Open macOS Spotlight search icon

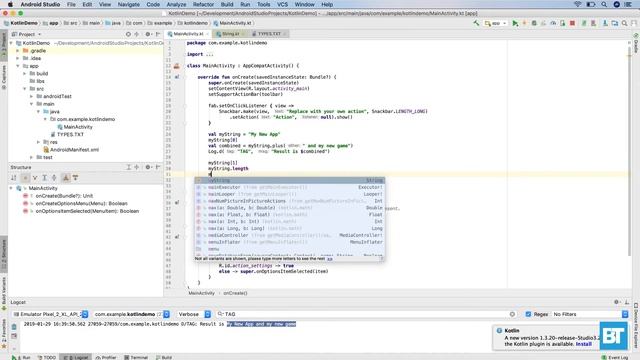tap(604, 4)
